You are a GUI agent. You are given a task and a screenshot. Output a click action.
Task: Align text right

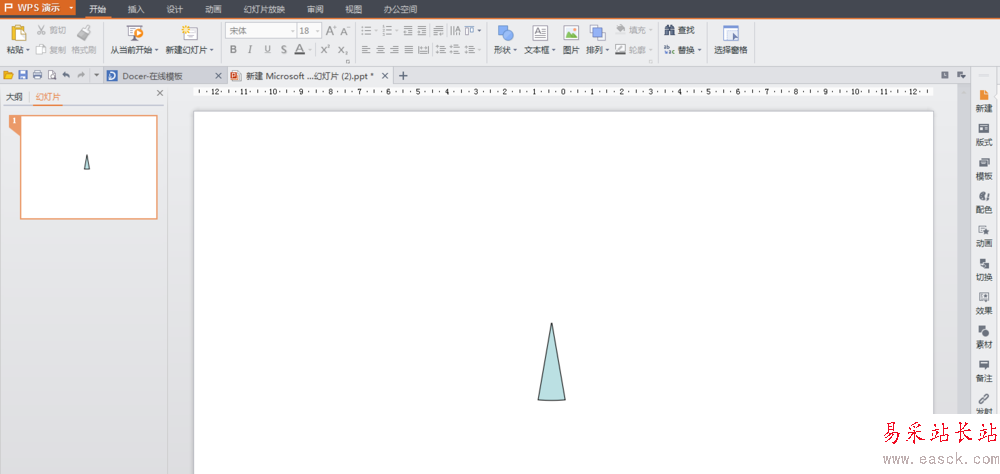[394, 49]
